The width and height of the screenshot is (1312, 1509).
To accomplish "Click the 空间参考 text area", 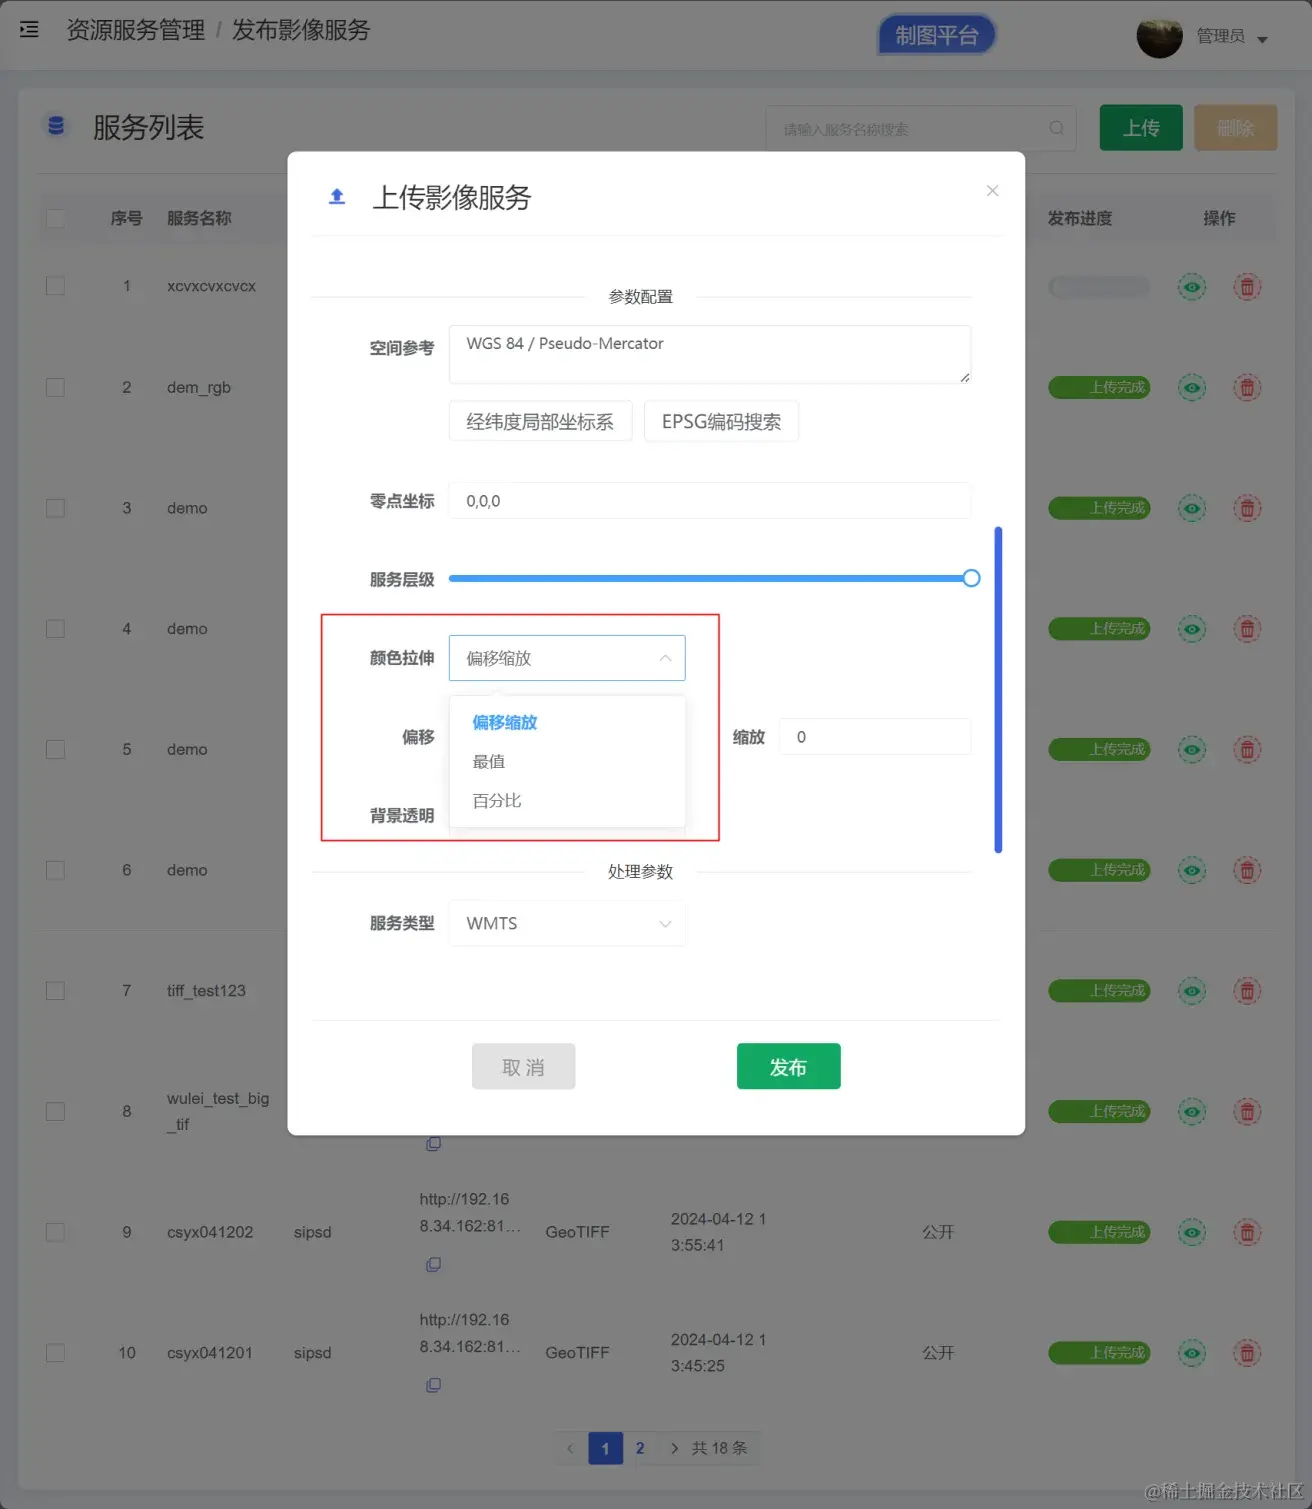I will pos(709,354).
